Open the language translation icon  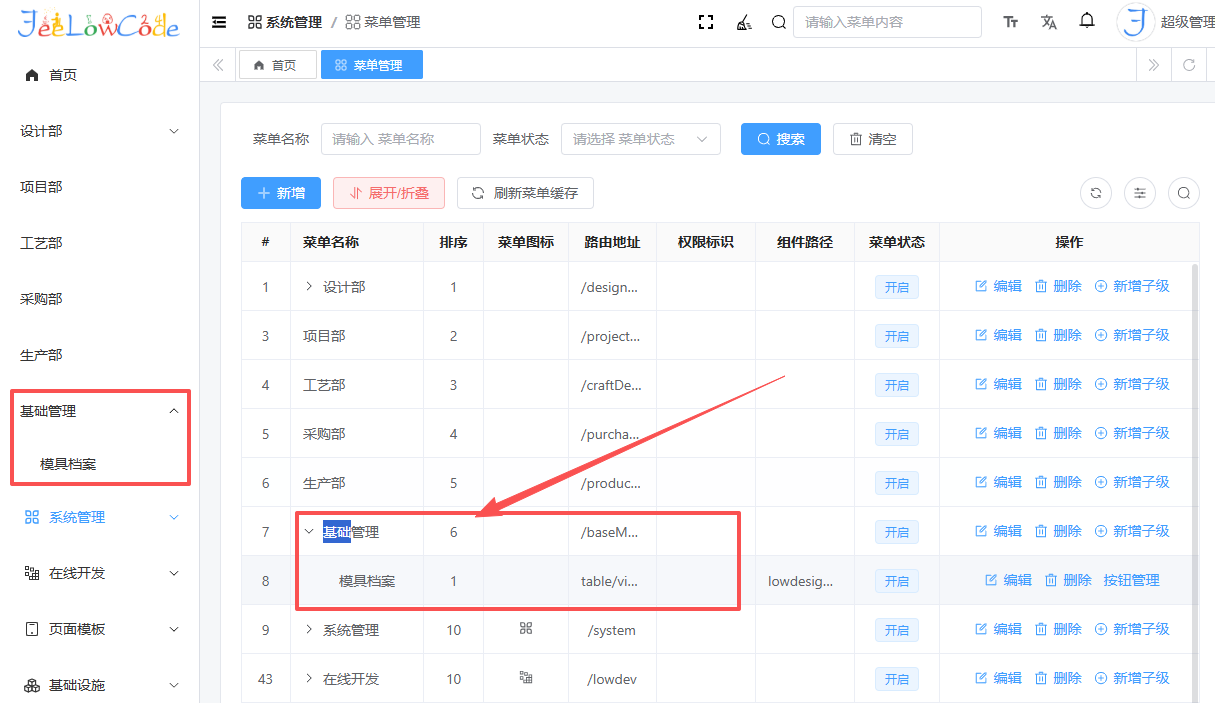click(x=1048, y=22)
